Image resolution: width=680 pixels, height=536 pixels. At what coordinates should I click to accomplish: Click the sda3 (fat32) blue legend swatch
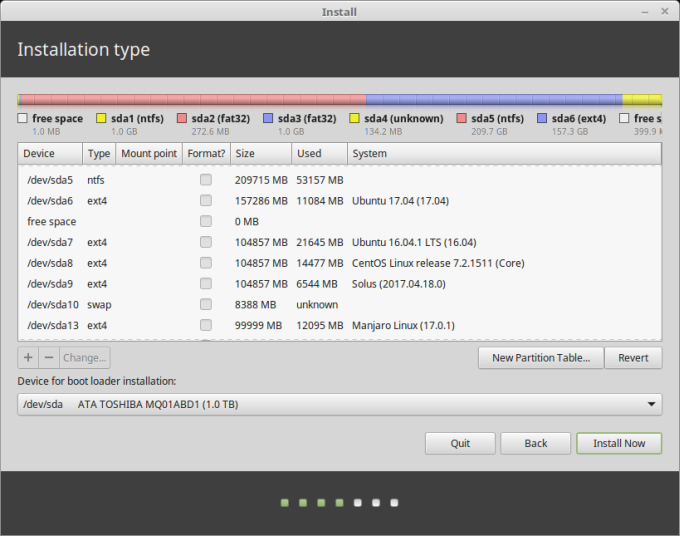click(x=268, y=118)
